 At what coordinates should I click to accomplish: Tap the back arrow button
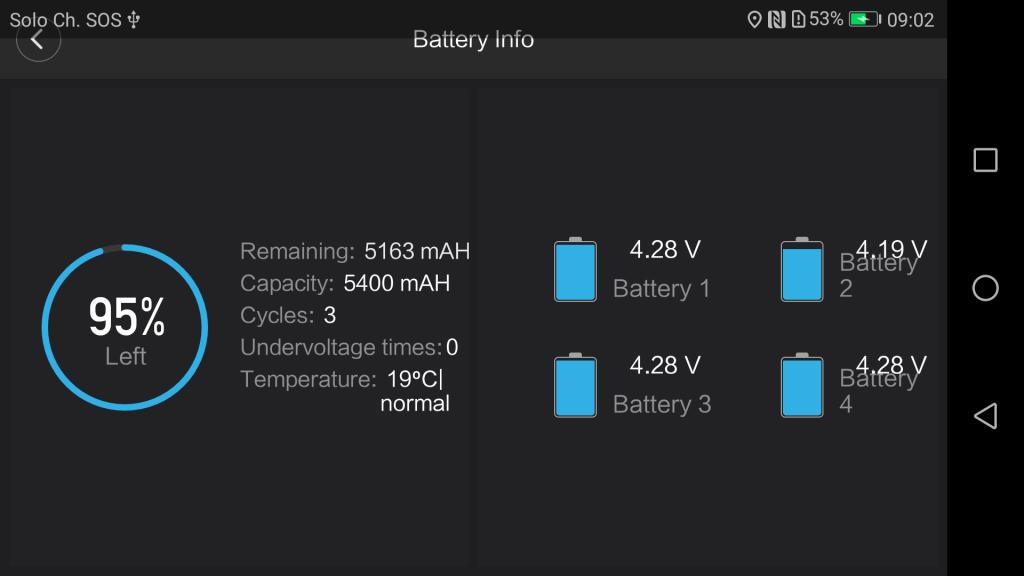pyautogui.click(x=38, y=40)
